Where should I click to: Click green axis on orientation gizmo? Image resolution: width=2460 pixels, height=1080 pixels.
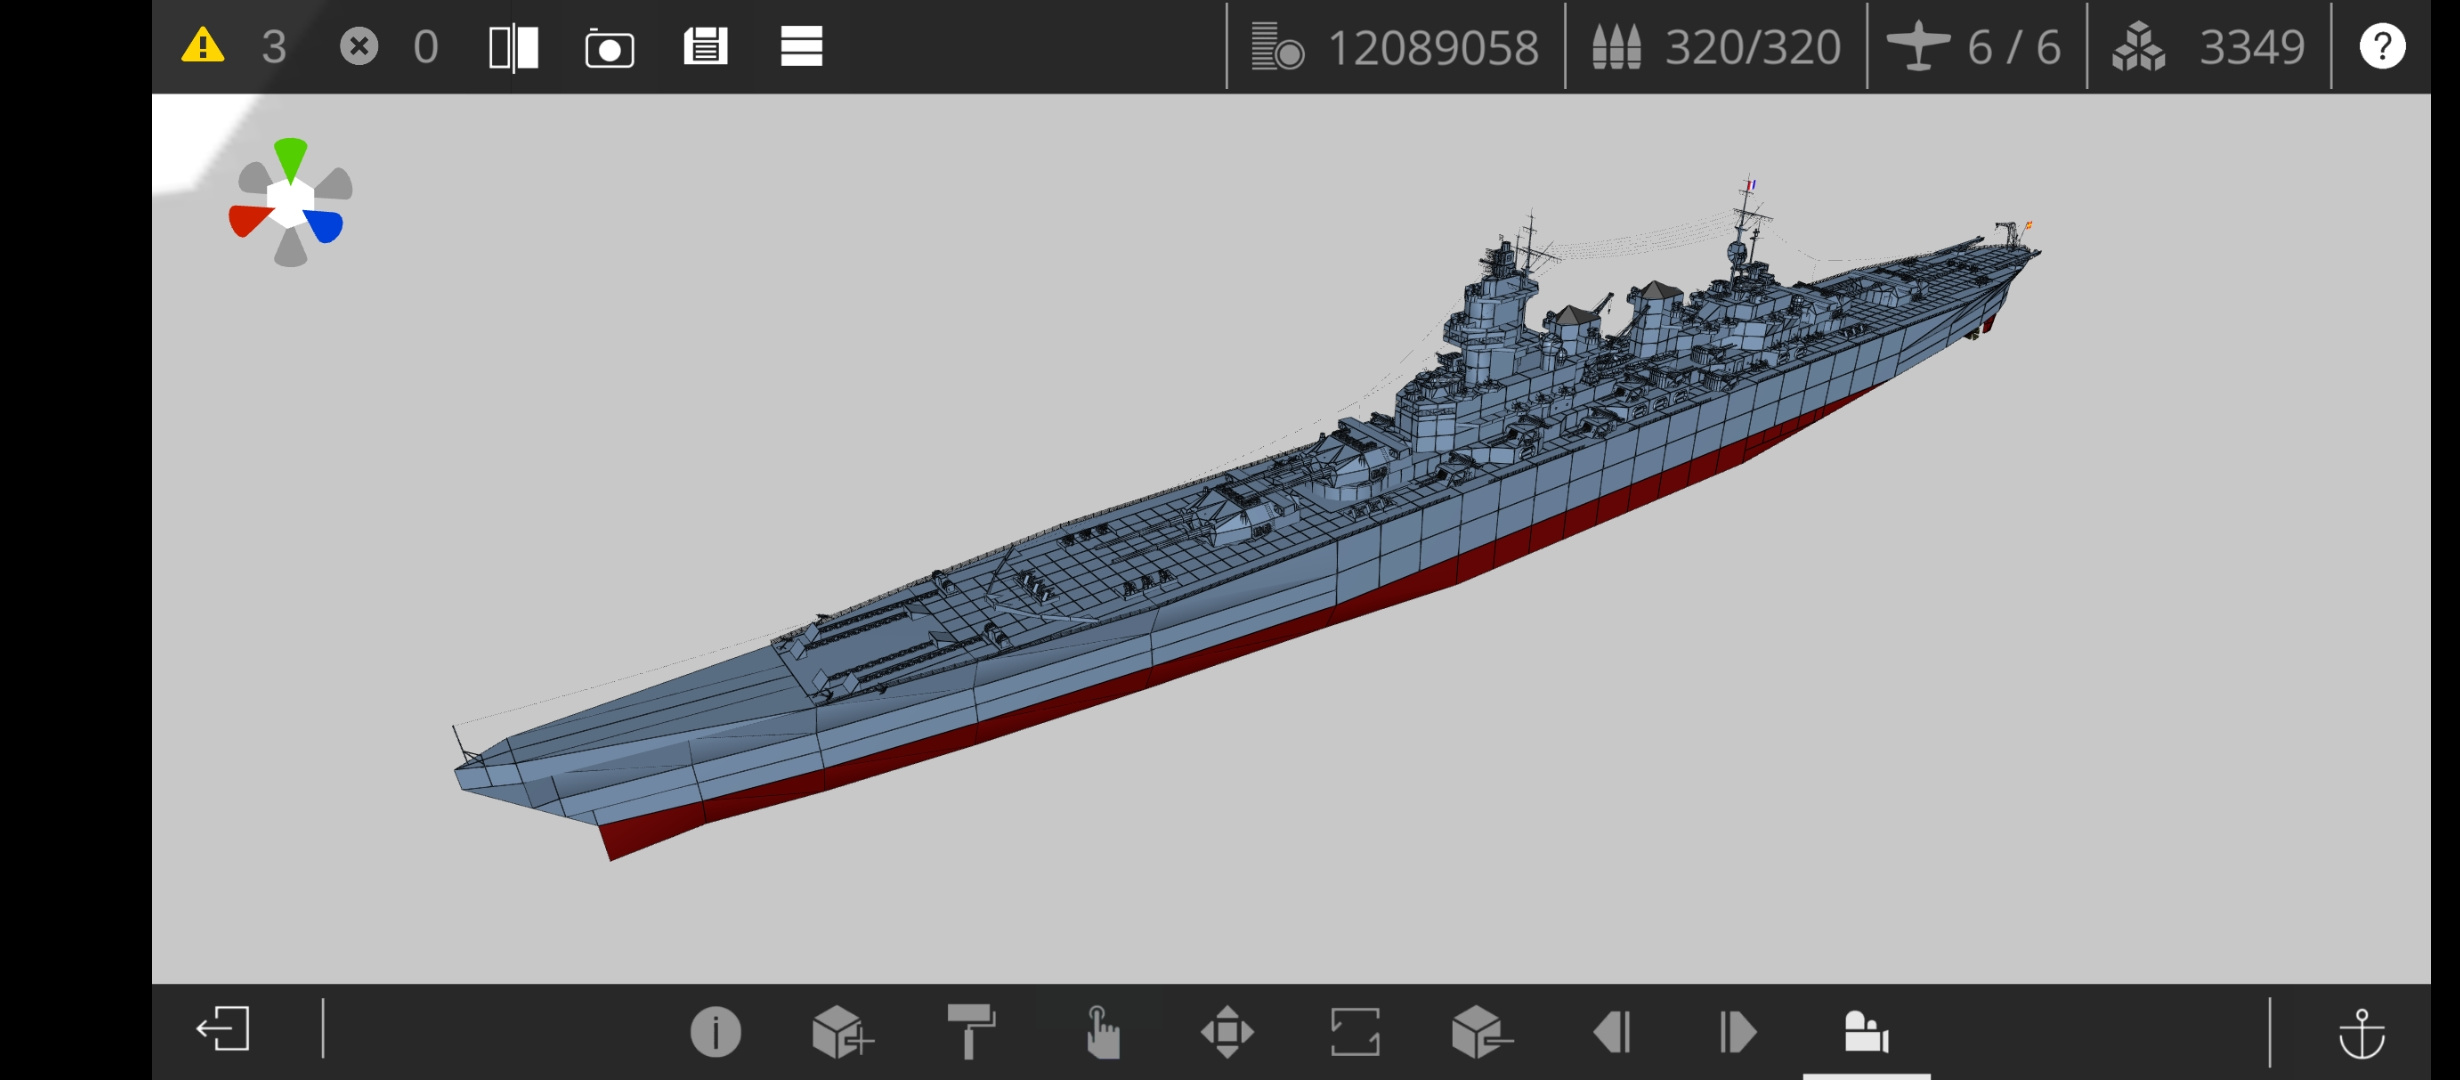pos(291,160)
